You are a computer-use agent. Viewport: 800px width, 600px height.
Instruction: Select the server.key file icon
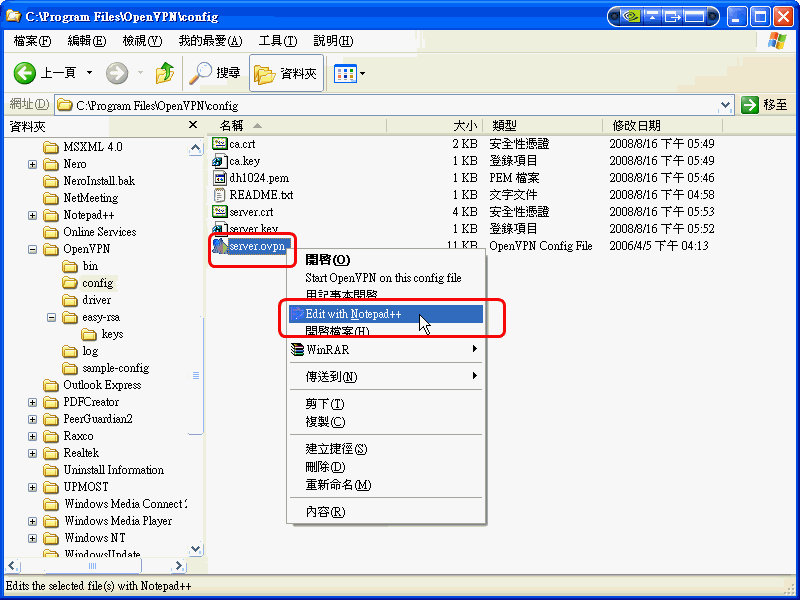(219, 229)
